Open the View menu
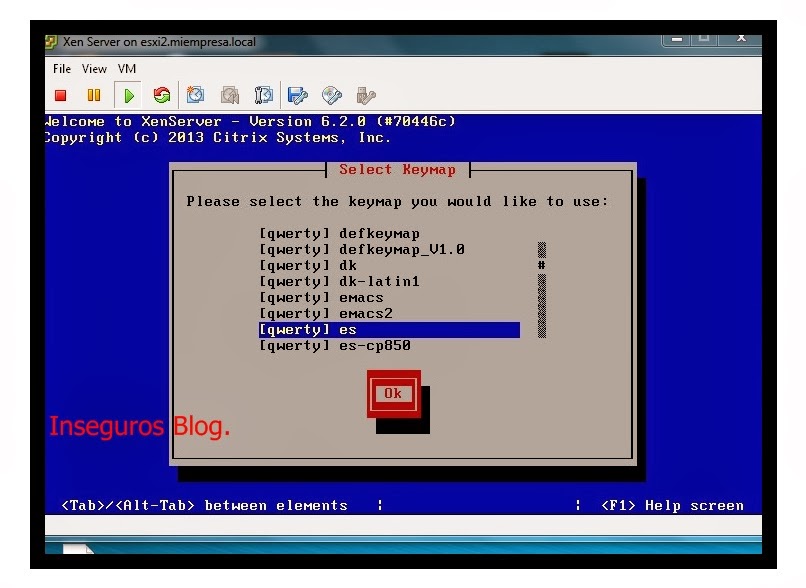 click(94, 69)
